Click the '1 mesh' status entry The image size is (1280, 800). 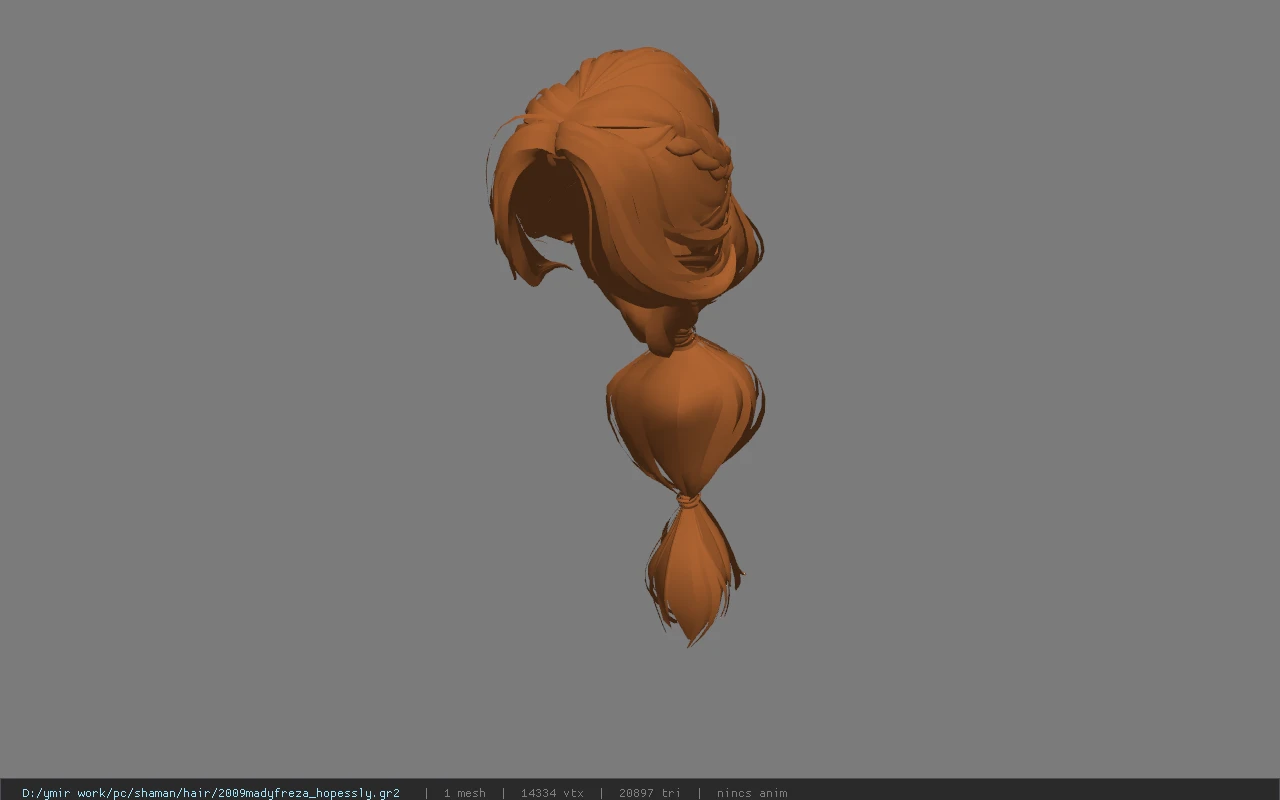(465, 793)
